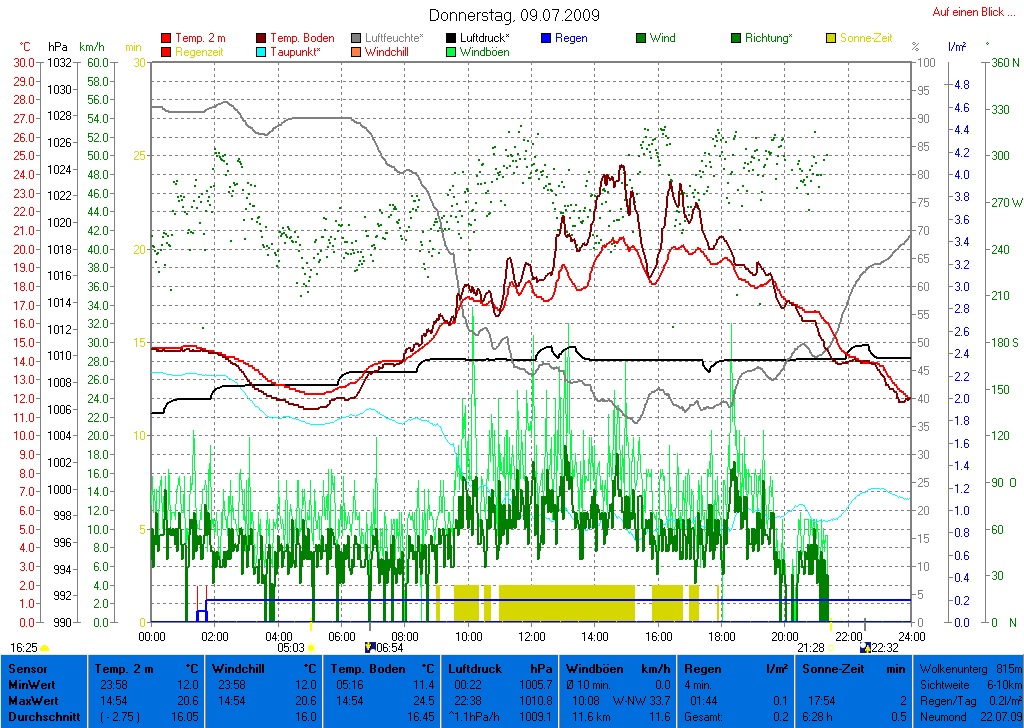The width and height of the screenshot is (1024, 728).
Task: Click the sunset sun icon beside 21:28
Action: point(831,648)
